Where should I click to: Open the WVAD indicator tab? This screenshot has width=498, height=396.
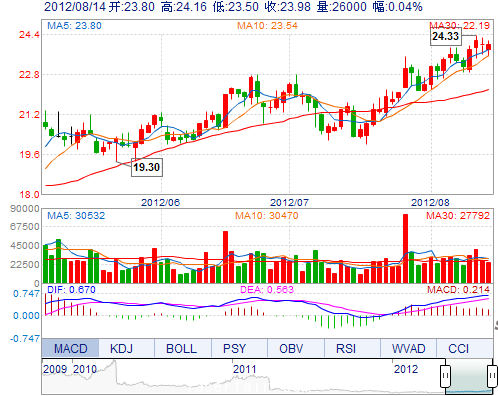409,349
